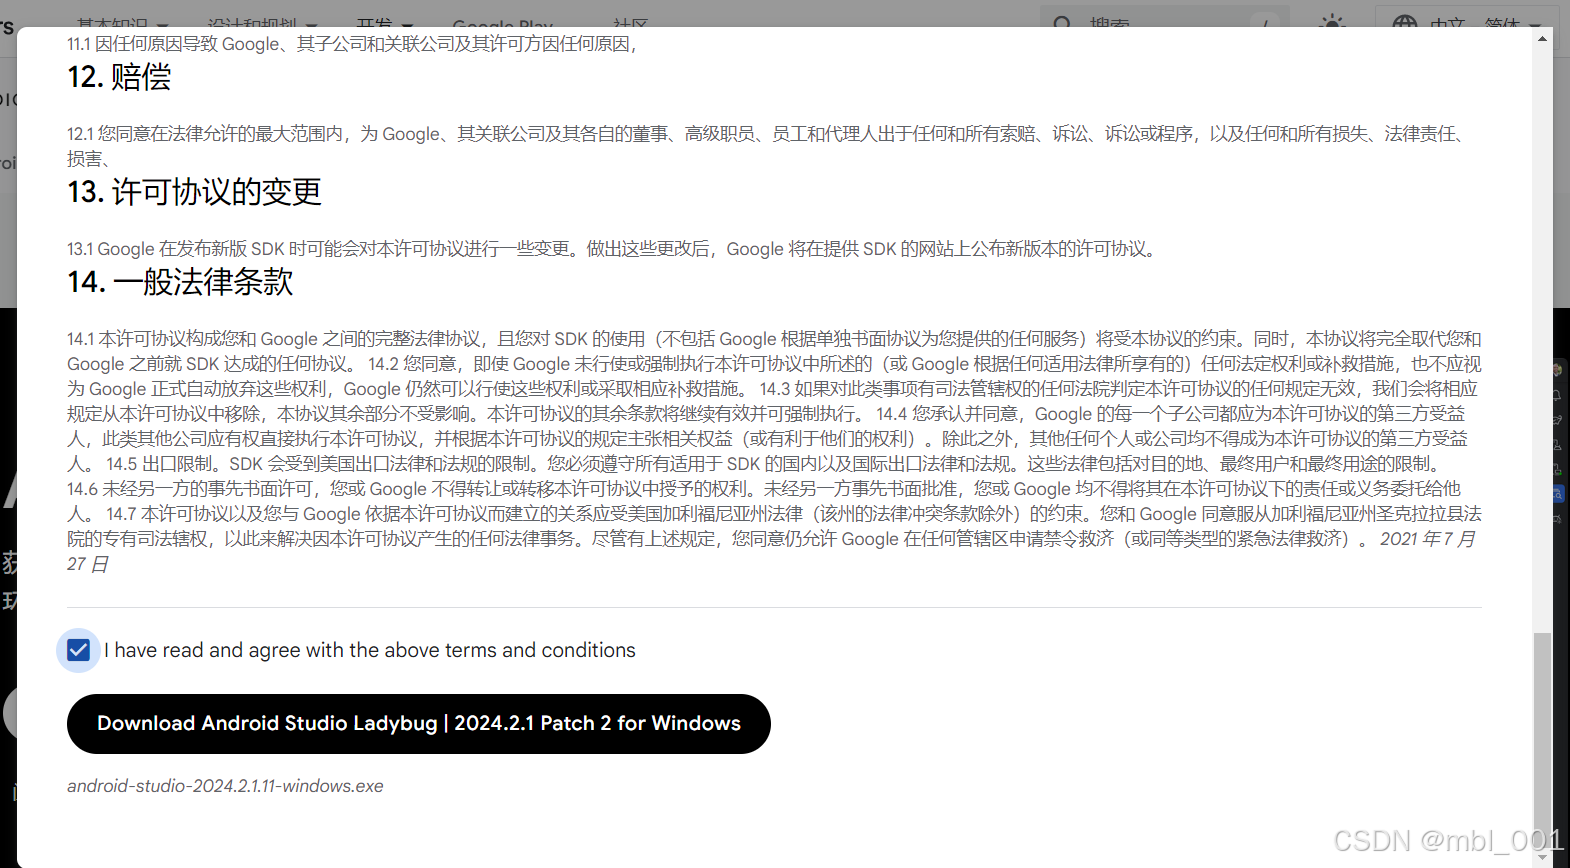Click the 'I have read and agree' label text
Viewport: 1570px width, 868px height.
370,650
